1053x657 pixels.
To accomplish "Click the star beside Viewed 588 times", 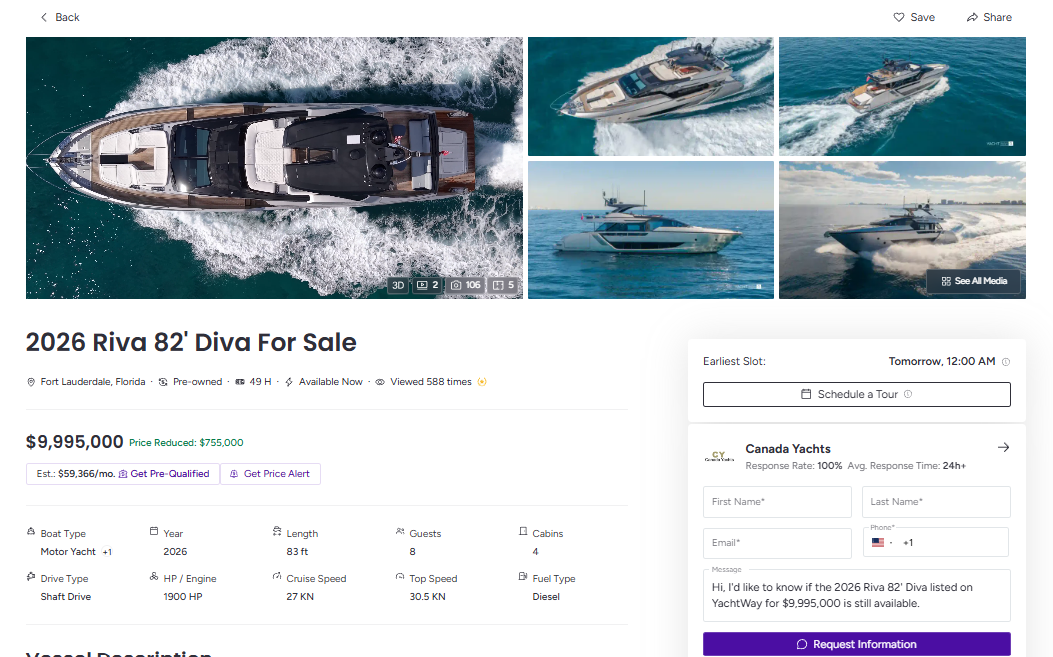I will tap(481, 381).
